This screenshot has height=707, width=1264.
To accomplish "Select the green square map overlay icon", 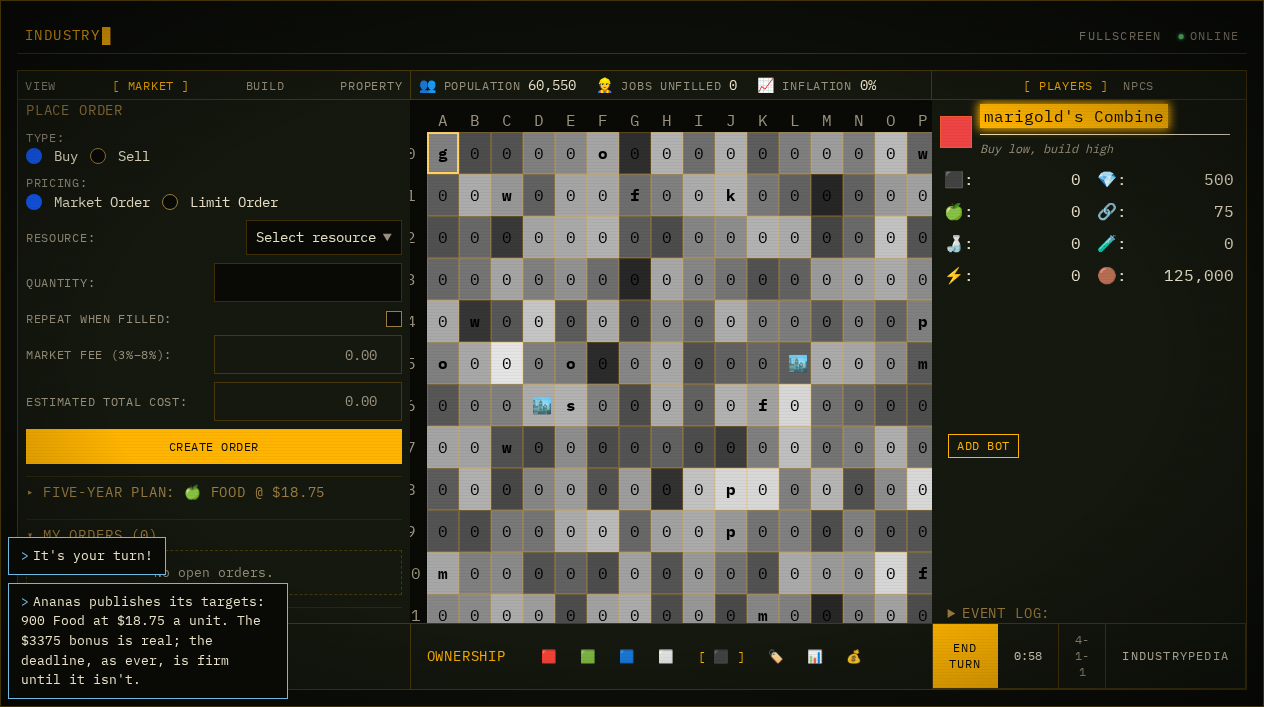I will (x=587, y=657).
